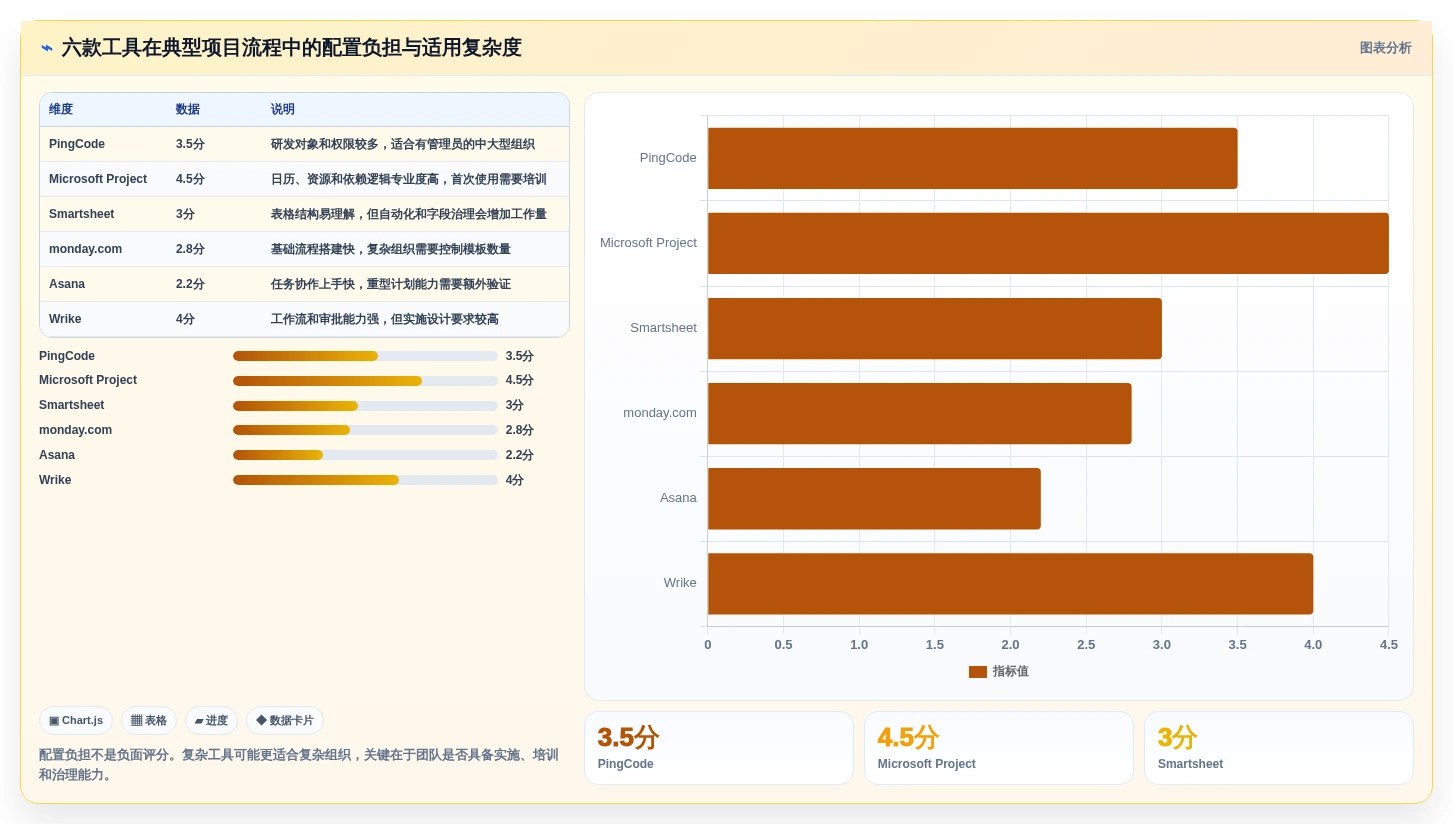Click the 图表分析 label in header
Image resolution: width=1453 pixels, height=824 pixels.
pyautogui.click(x=1385, y=48)
